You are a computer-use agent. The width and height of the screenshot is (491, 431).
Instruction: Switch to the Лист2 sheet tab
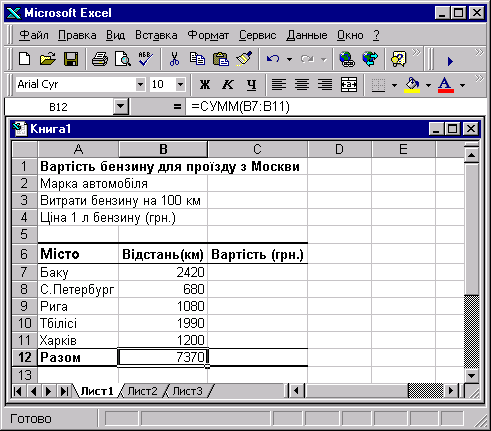coord(142,391)
